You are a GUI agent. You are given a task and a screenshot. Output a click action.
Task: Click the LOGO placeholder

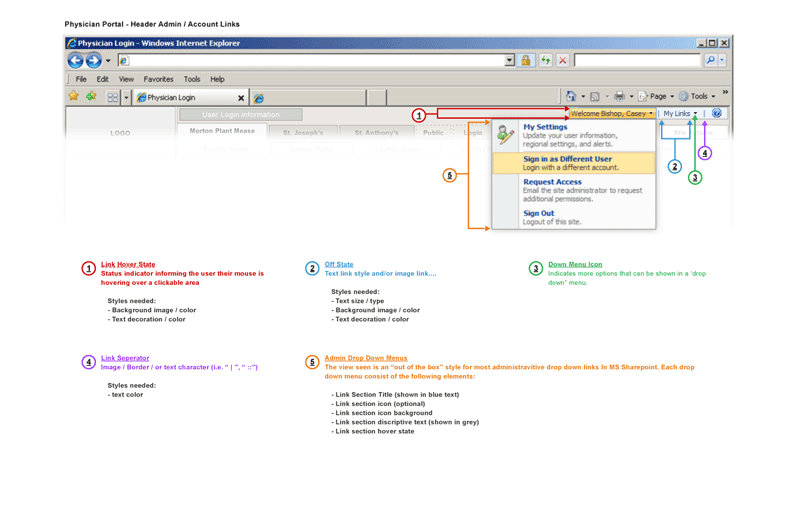(x=120, y=133)
